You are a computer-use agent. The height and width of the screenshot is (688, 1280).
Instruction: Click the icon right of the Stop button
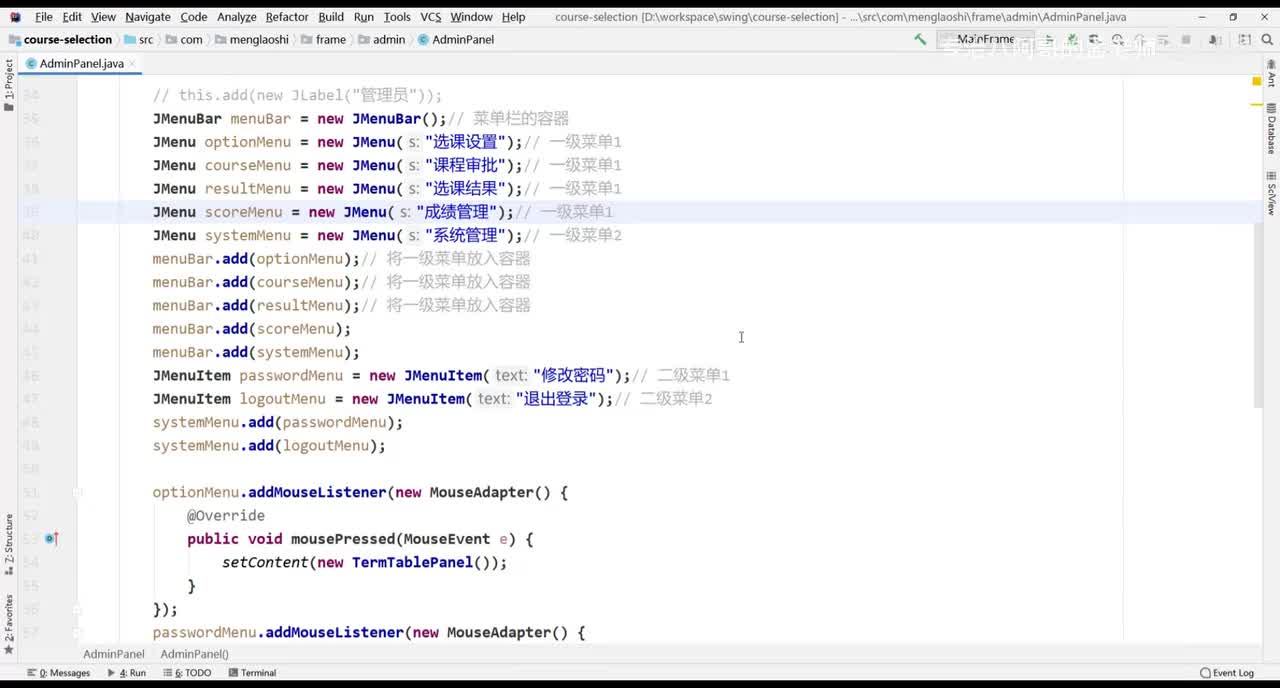(x=1215, y=39)
